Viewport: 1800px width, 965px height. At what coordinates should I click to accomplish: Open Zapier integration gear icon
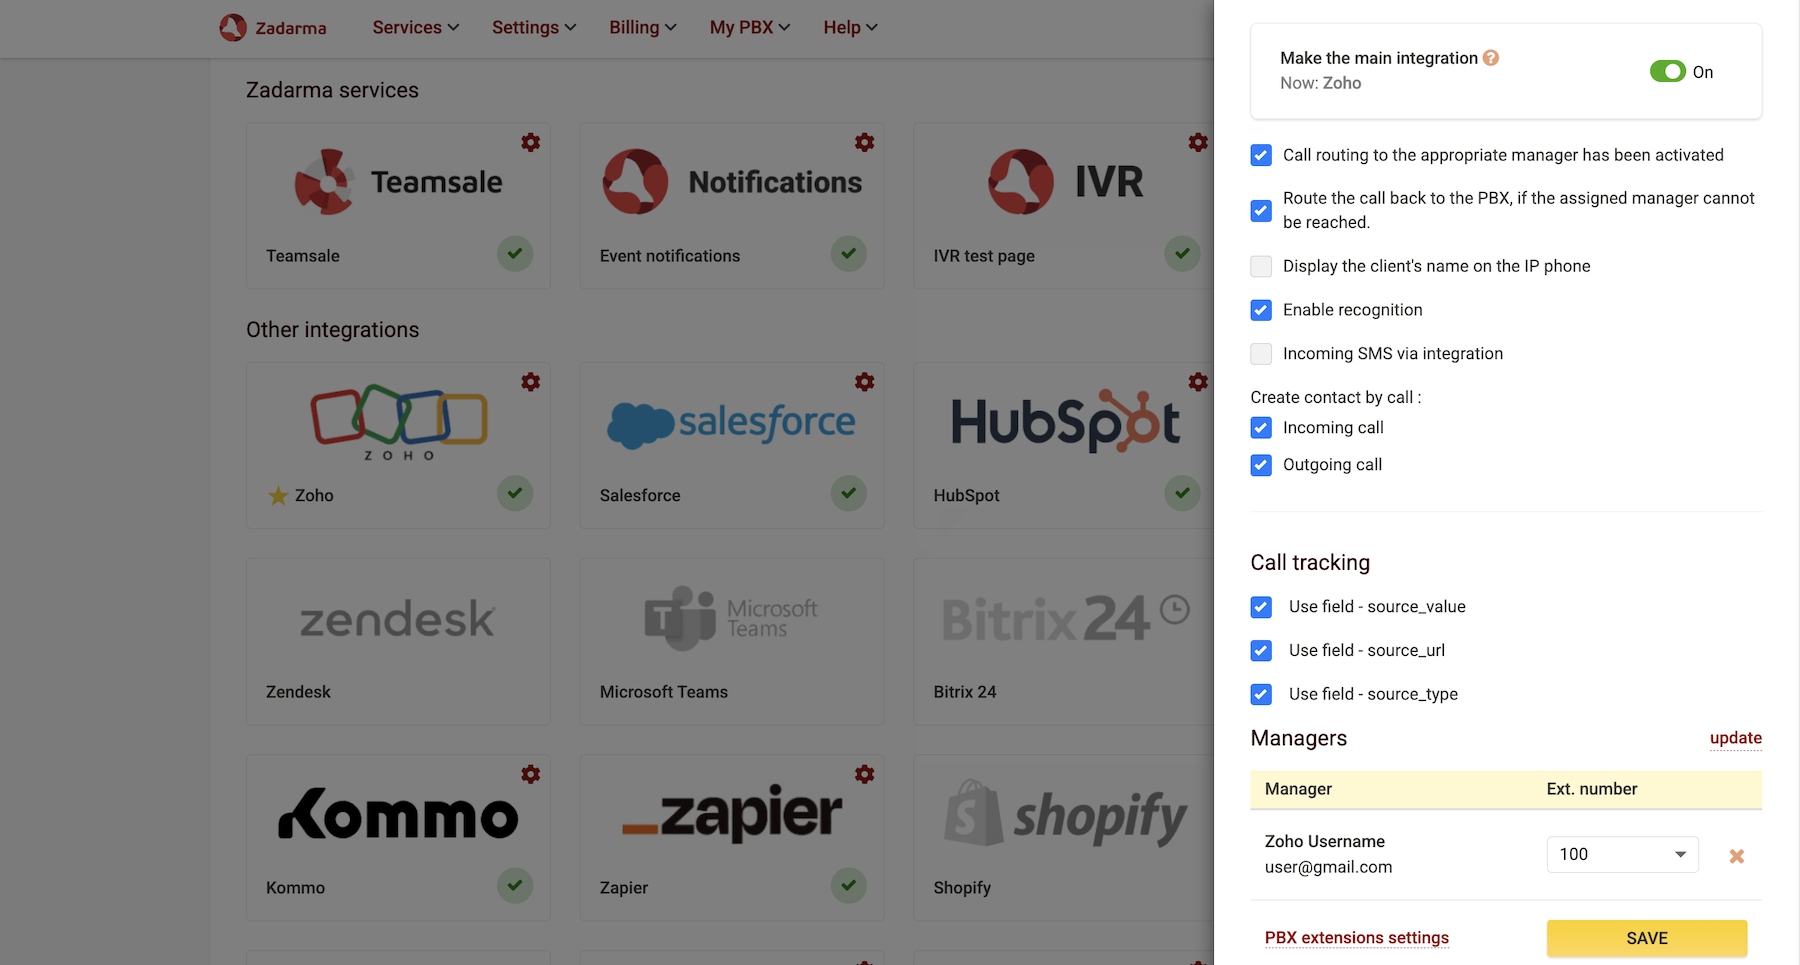click(x=865, y=774)
